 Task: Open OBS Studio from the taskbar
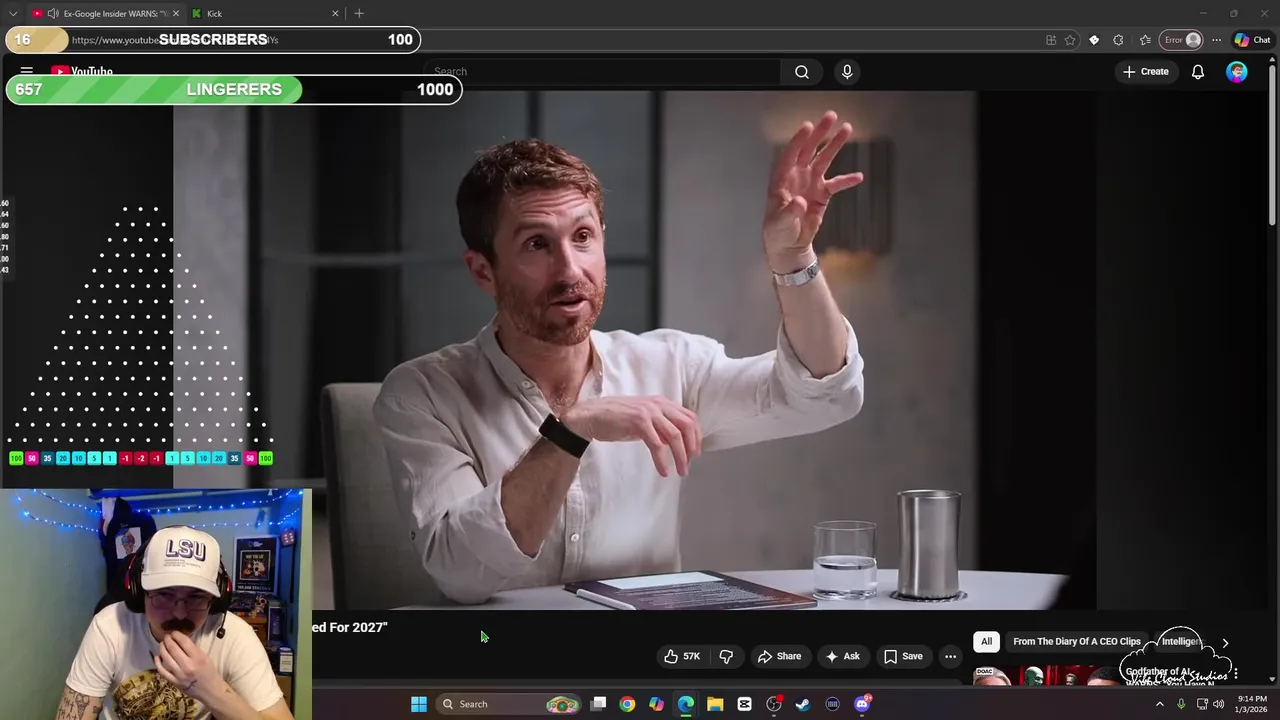point(774,704)
